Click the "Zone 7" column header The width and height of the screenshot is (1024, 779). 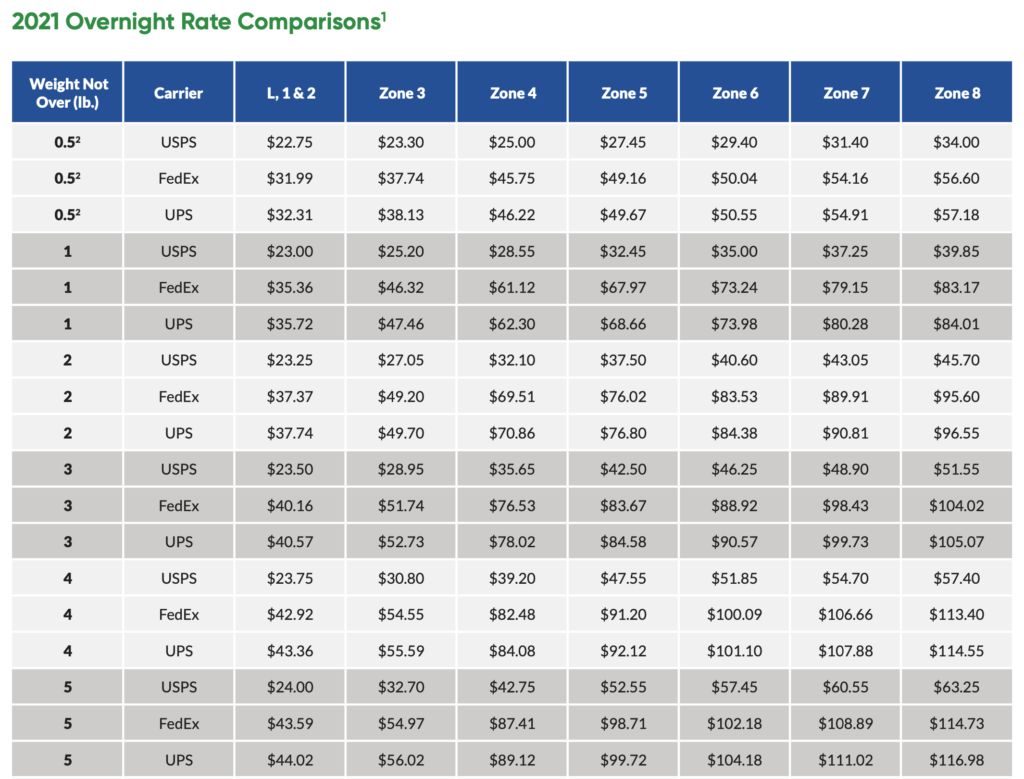coord(846,93)
